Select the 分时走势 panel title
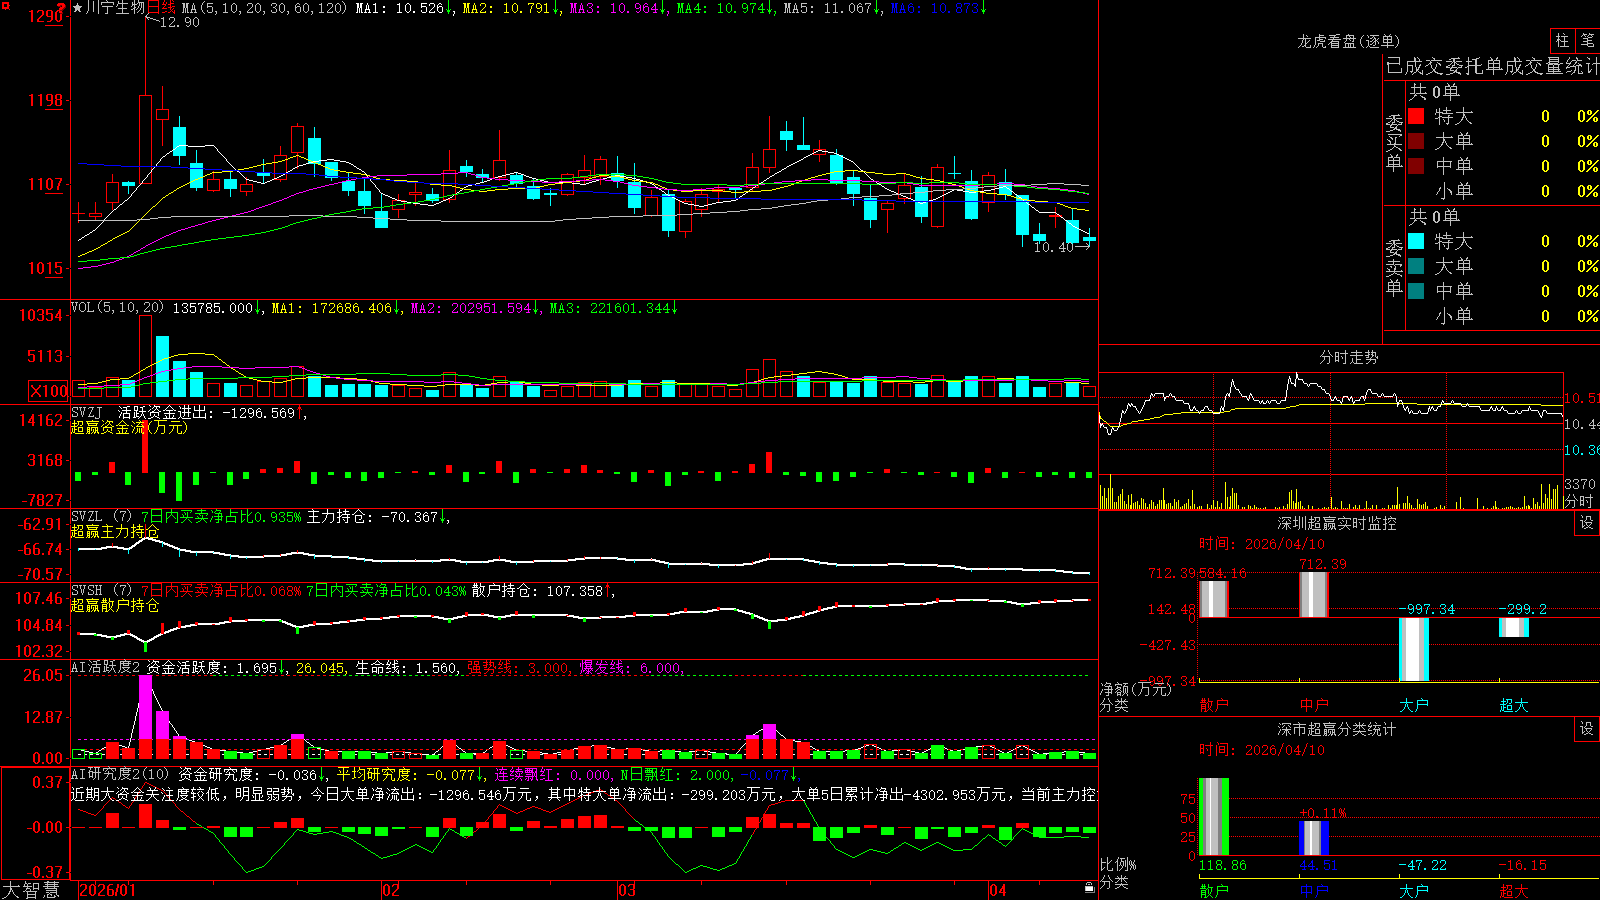 (x=1348, y=357)
